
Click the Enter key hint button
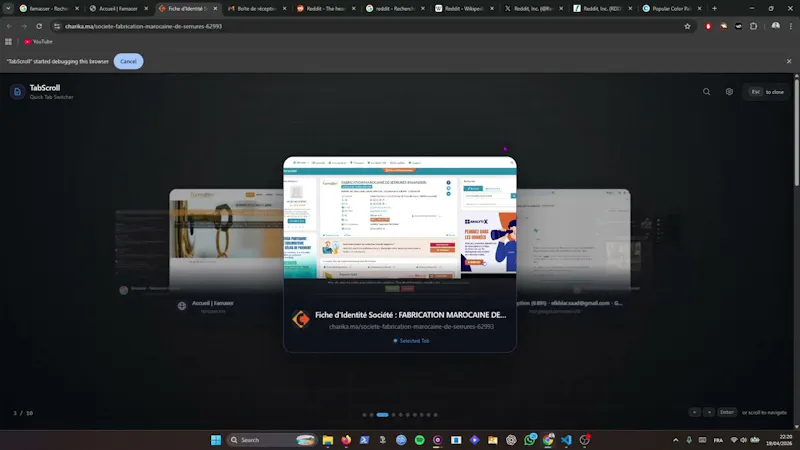(727, 412)
